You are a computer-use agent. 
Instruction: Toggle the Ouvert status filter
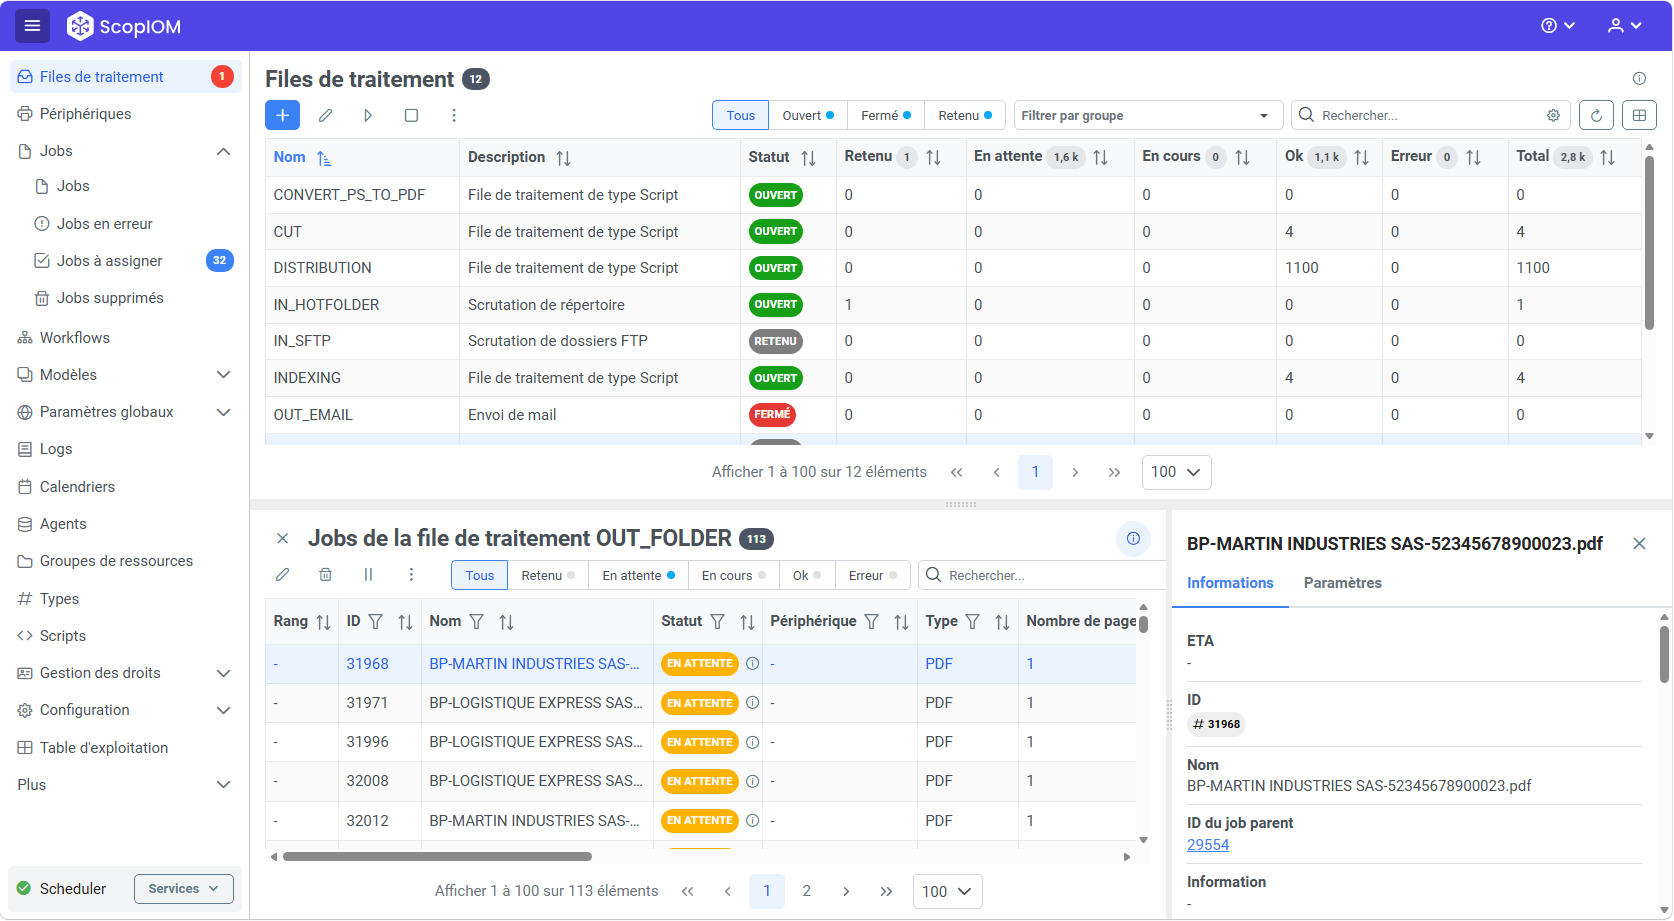click(808, 115)
